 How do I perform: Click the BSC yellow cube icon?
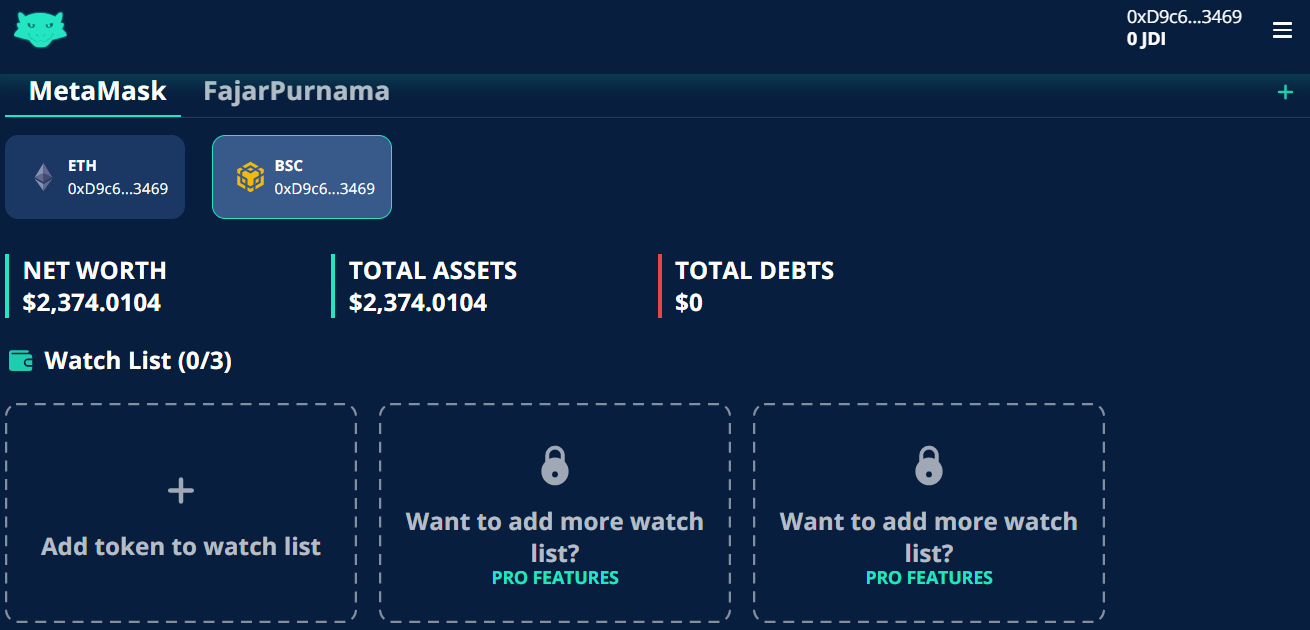point(250,177)
